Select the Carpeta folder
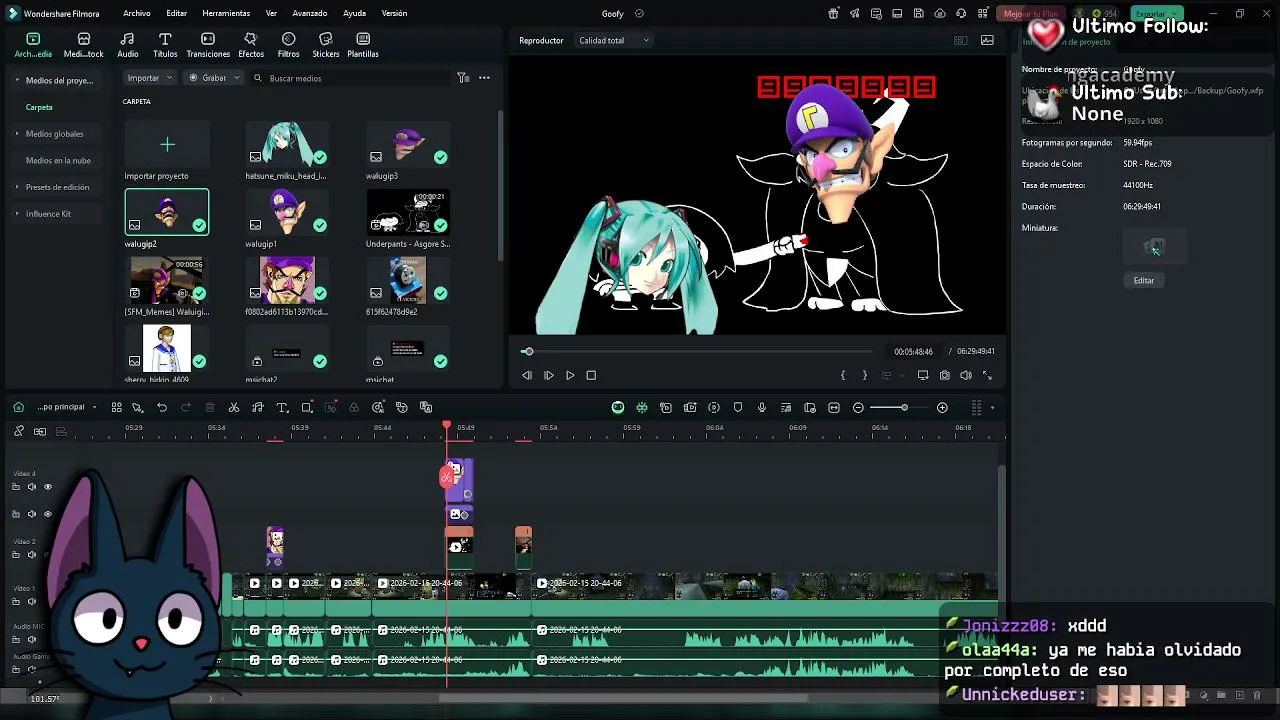The width and height of the screenshot is (1280, 720). (x=39, y=107)
